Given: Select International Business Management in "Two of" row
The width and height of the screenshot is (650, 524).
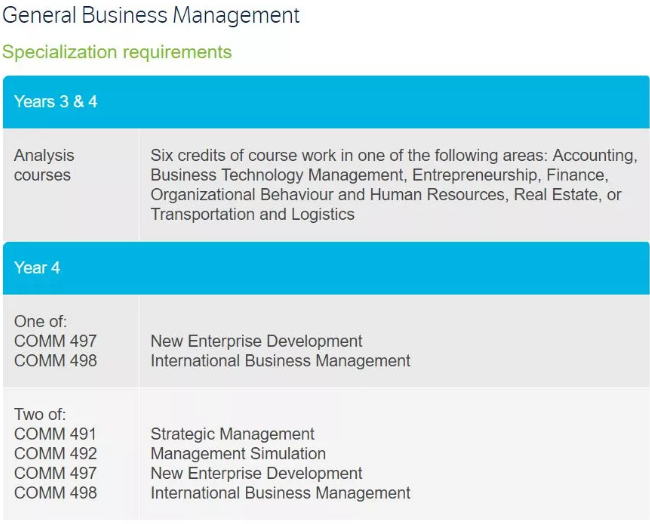Looking at the screenshot, I should pyautogui.click(x=280, y=493).
